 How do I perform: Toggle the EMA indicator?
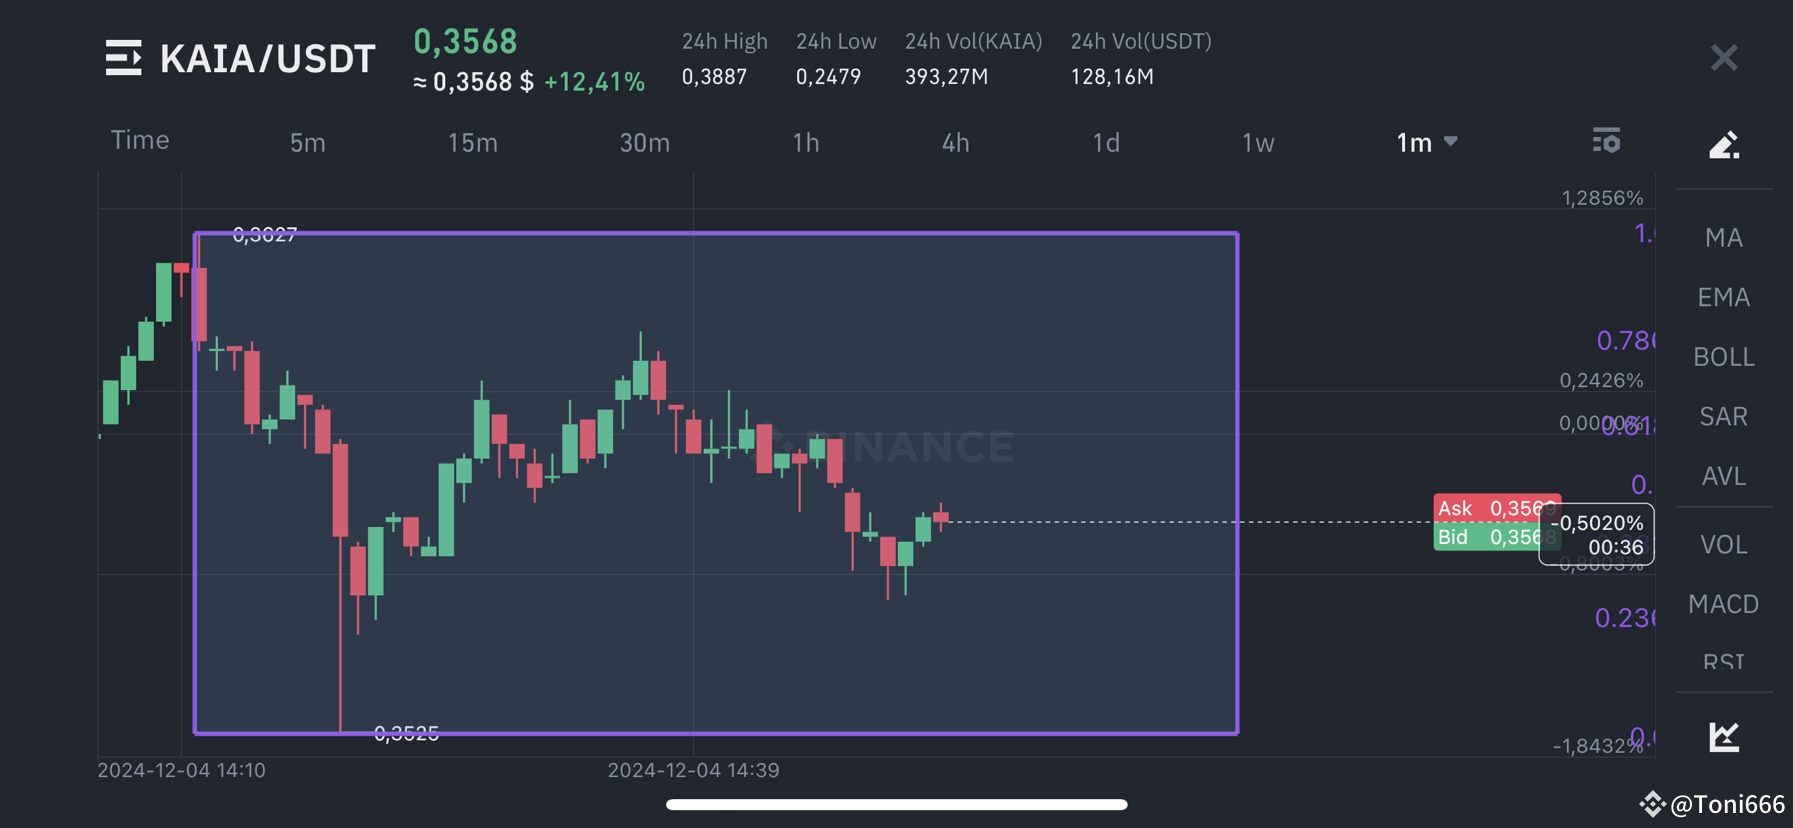1724,297
